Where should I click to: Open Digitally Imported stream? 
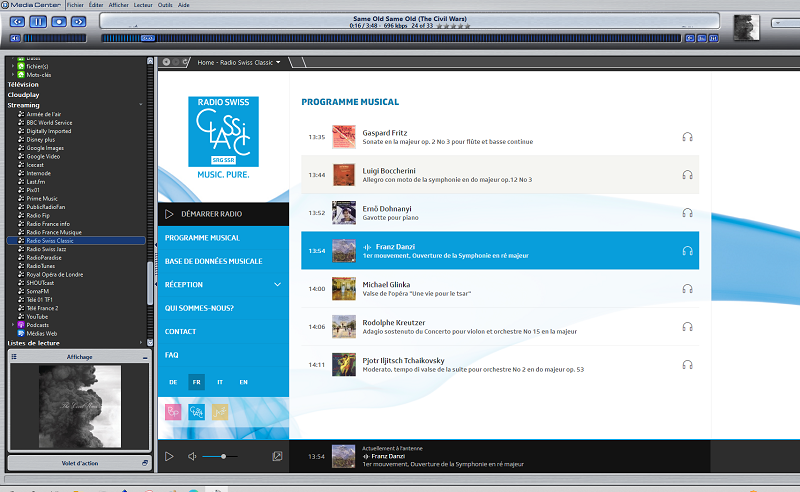pos(48,131)
